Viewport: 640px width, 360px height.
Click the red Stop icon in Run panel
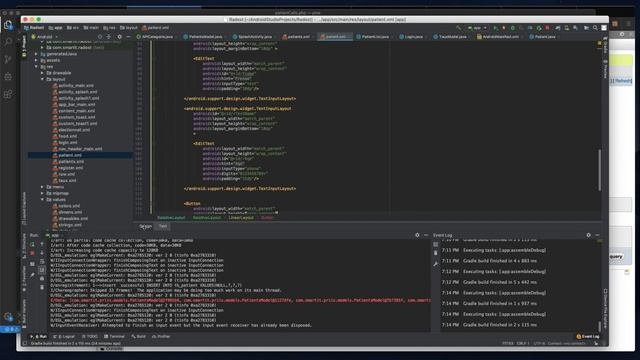(x=33, y=253)
